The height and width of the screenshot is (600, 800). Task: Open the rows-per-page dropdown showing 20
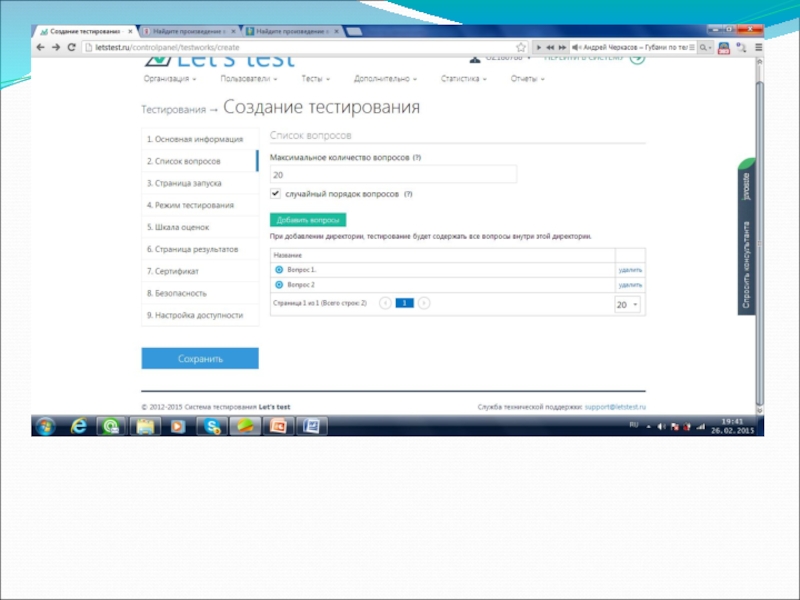pos(628,305)
